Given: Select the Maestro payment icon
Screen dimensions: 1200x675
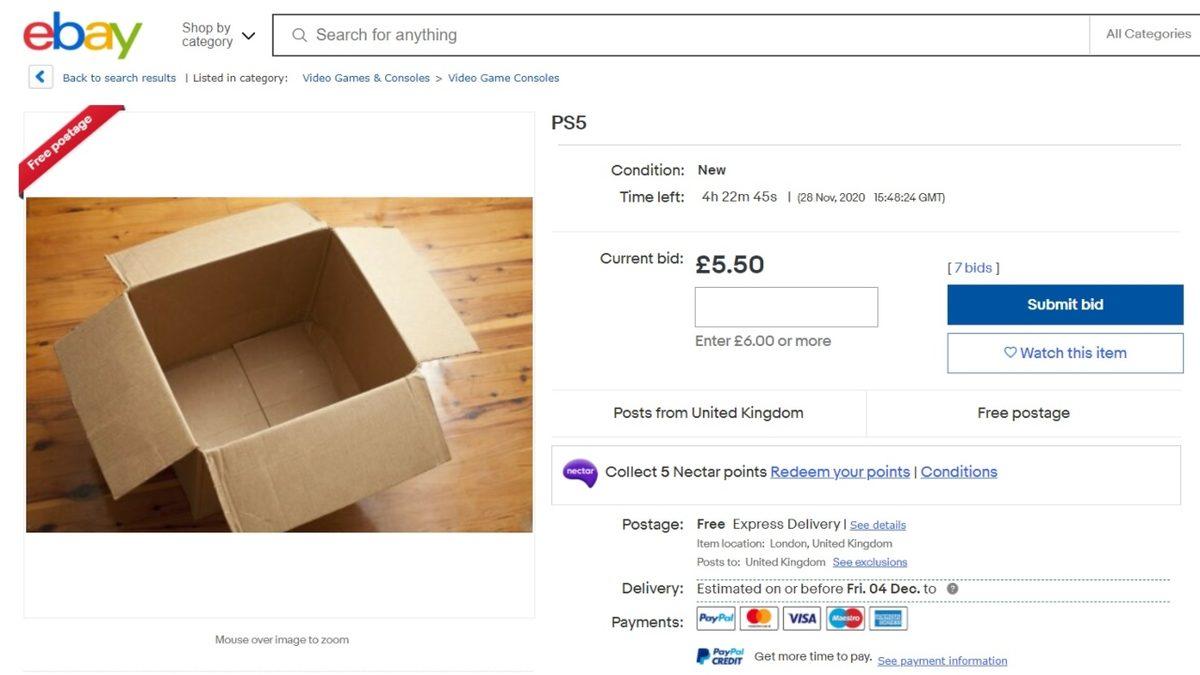Looking at the screenshot, I should (844, 618).
